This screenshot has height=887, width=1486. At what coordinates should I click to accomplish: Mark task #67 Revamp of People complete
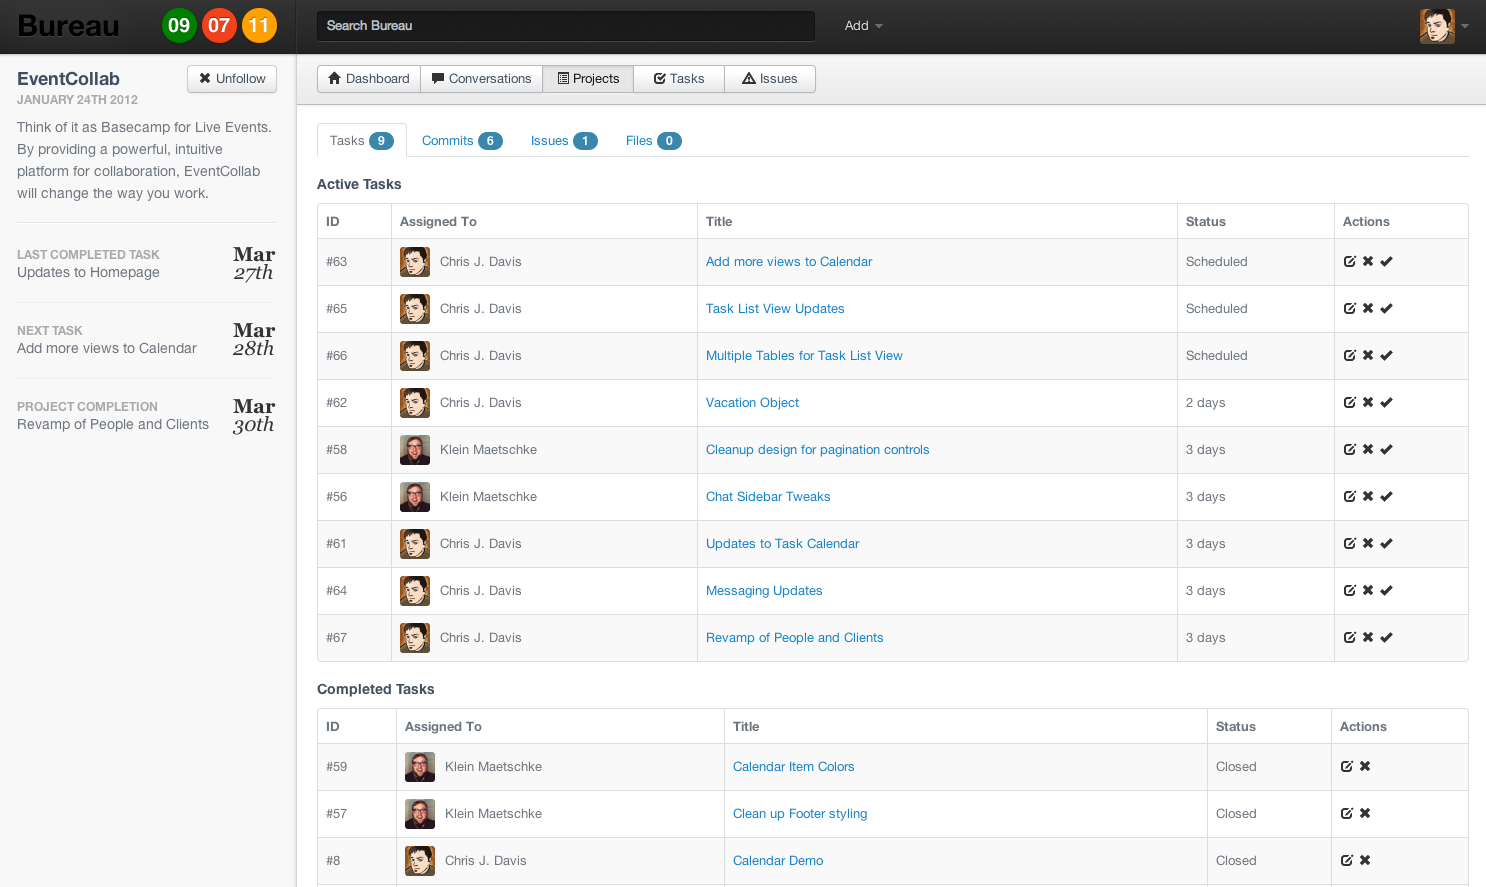pos(1387,638)
